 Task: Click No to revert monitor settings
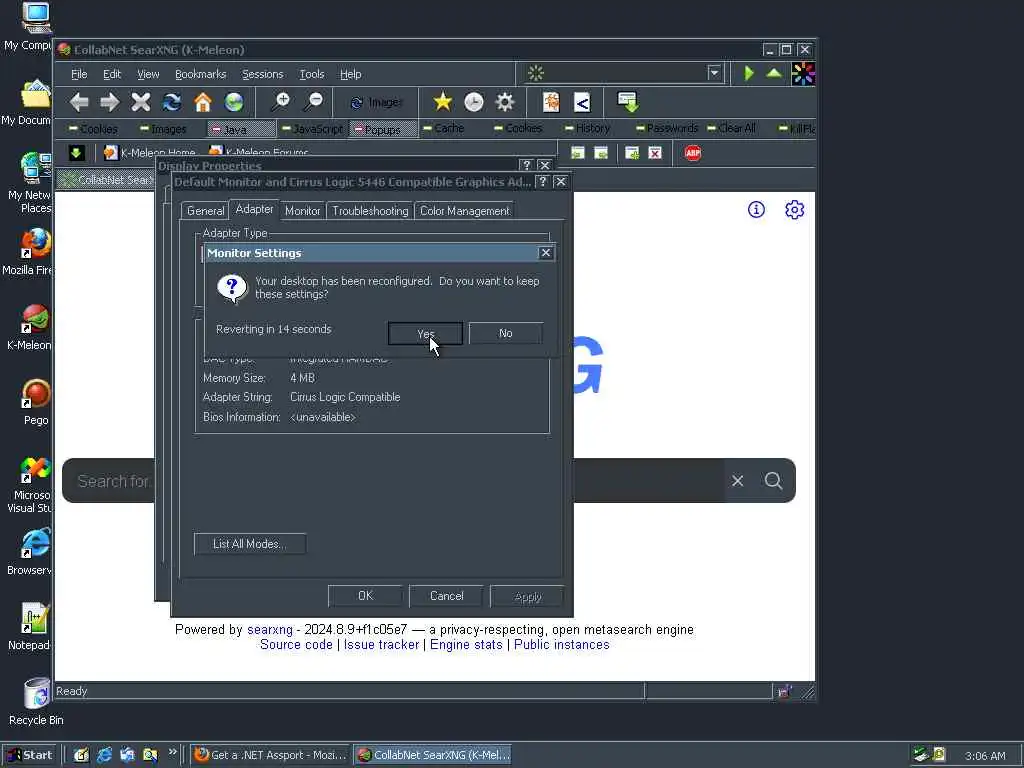[x=505, y=333]
